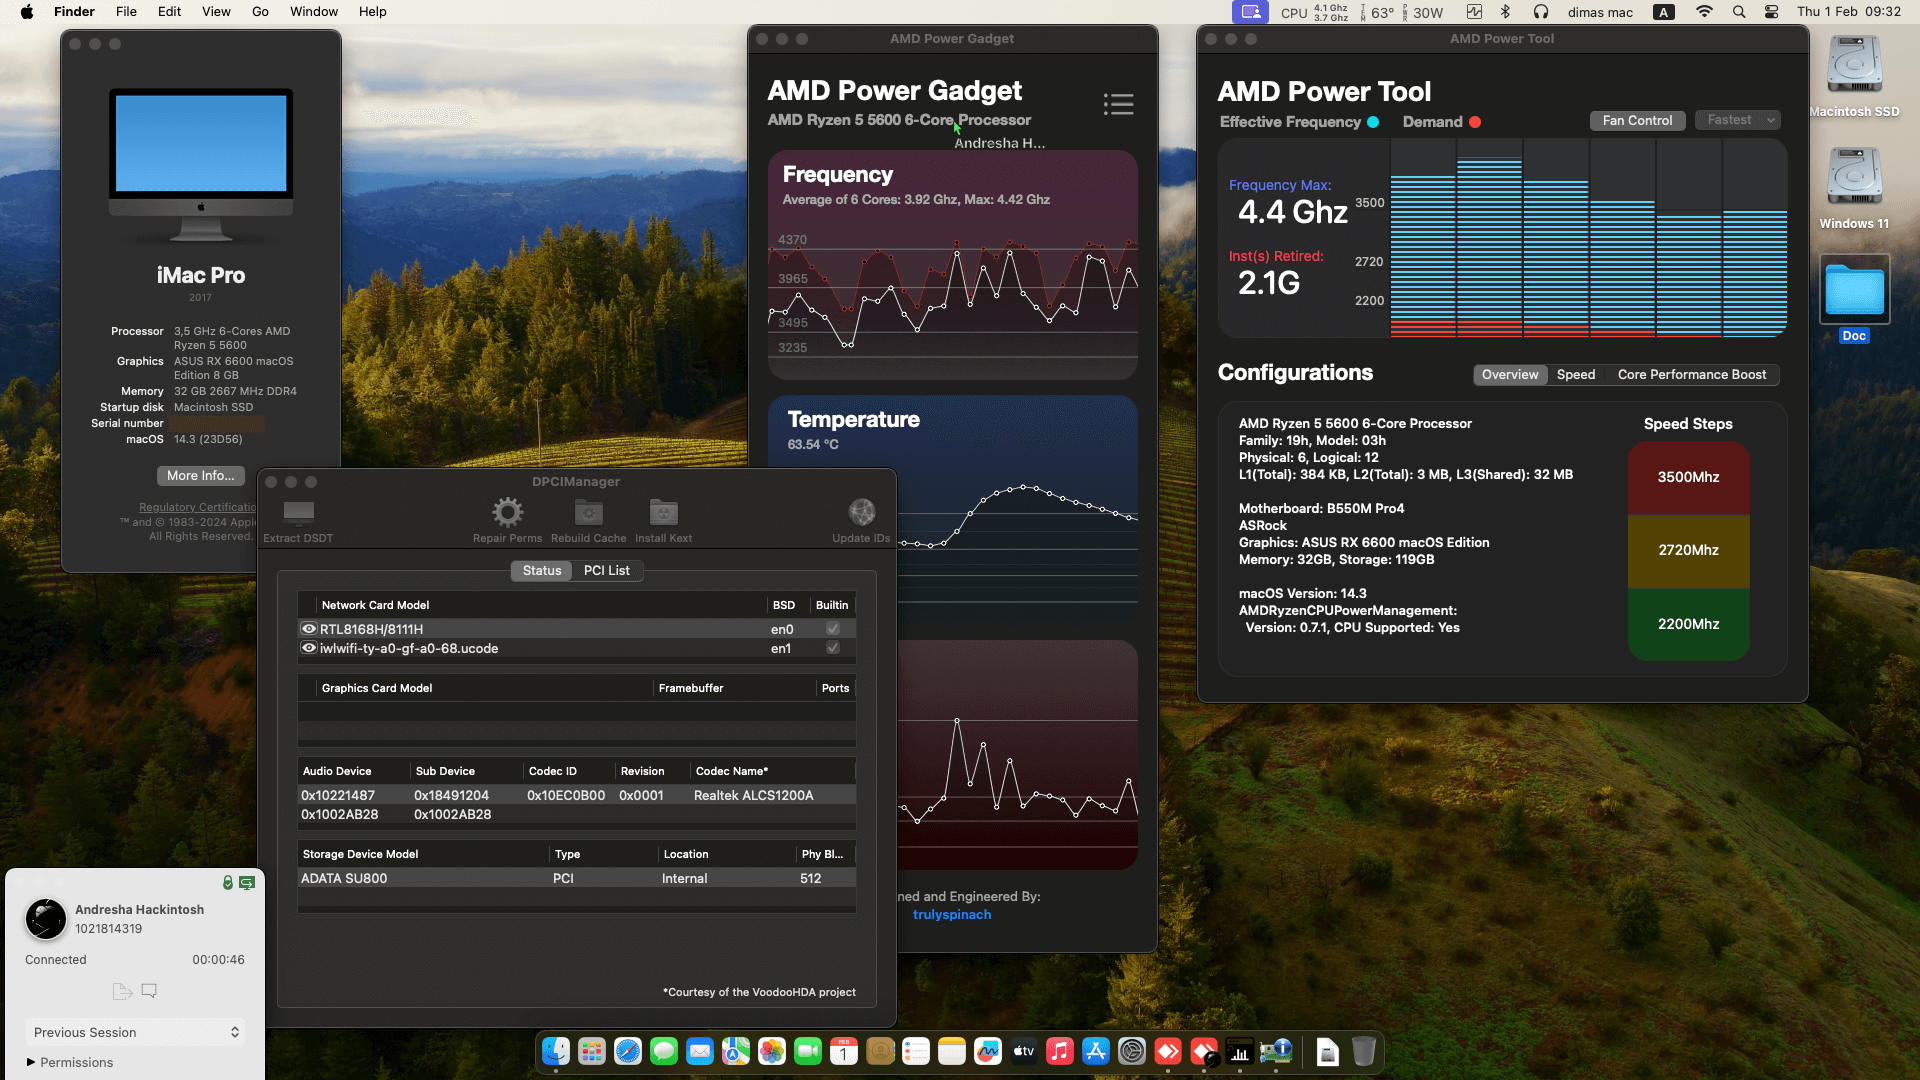Image resolution: width=1920 pixels, height=1080 pixels.
Task: Open the Go menu
Action: click(260, 12)
